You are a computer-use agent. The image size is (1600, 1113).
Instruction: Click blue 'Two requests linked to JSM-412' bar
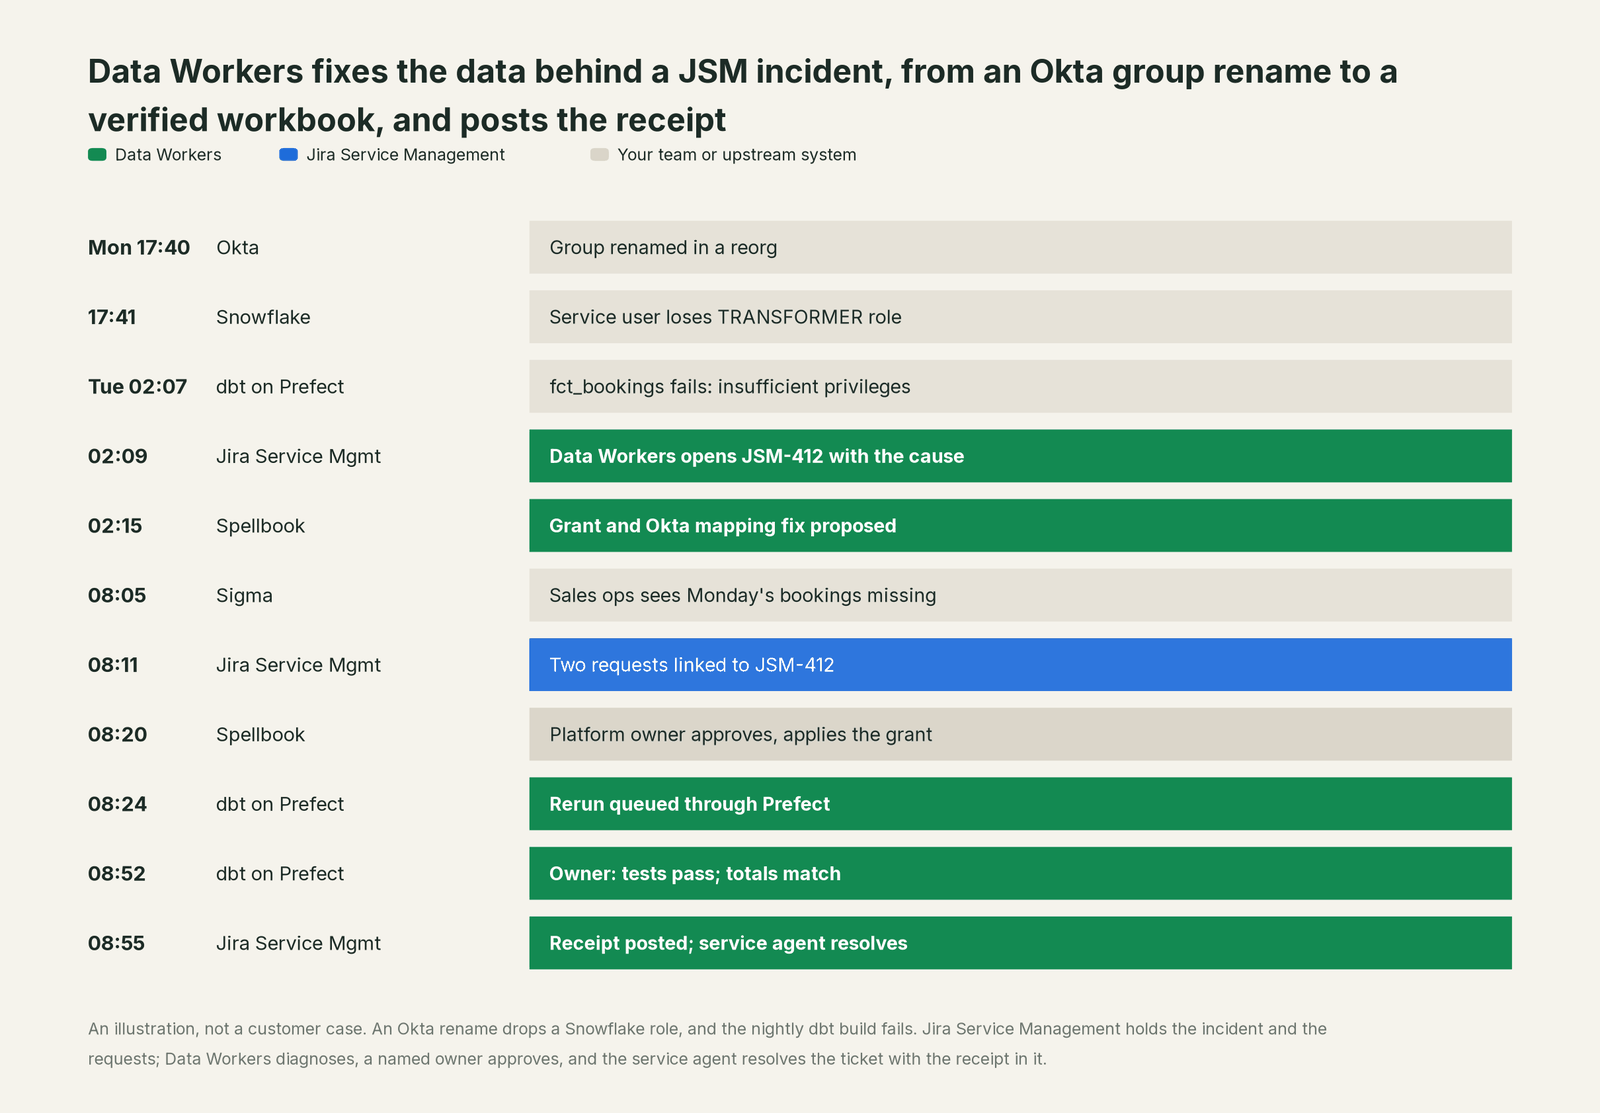[x=1020, y=665]
